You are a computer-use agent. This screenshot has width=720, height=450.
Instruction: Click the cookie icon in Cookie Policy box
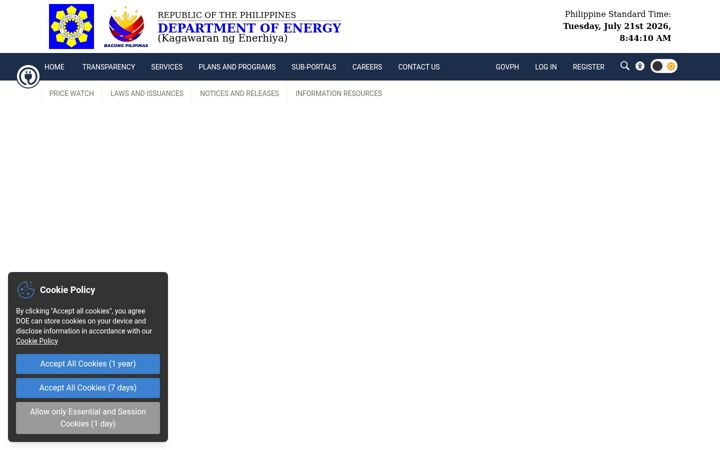(26, 290)
